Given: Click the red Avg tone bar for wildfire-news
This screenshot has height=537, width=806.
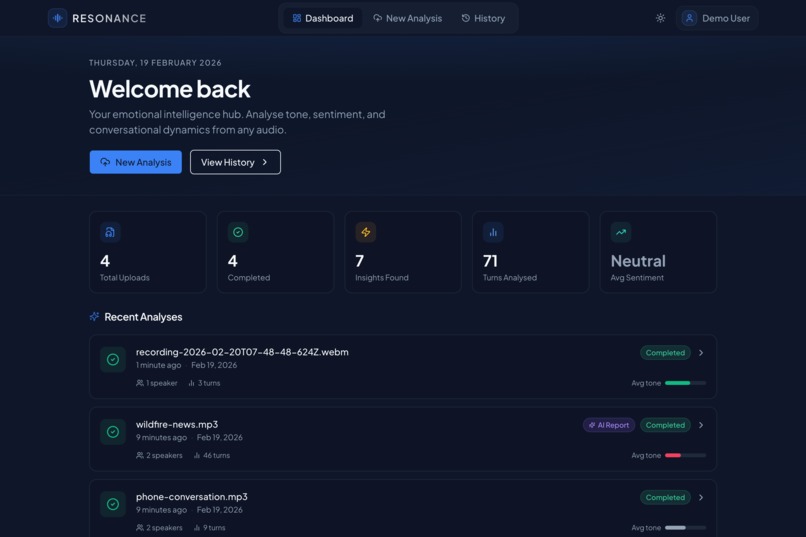Looking at the screenshot, I should pos(685,455).
